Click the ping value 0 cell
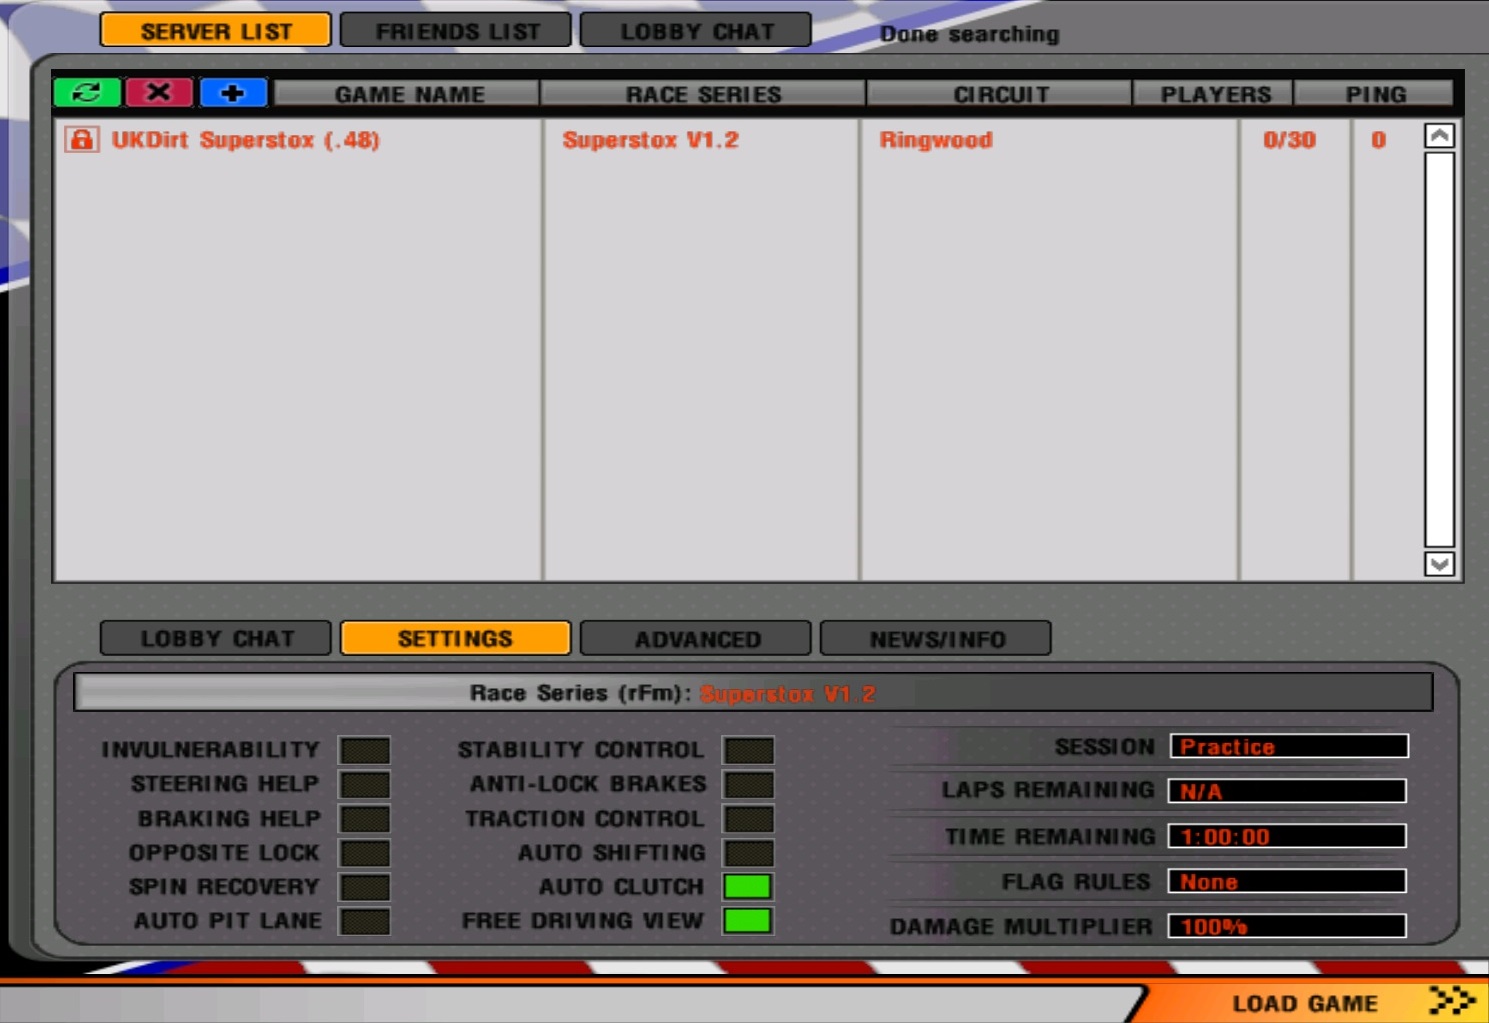1489x1023 pixels. point(1378,140)
